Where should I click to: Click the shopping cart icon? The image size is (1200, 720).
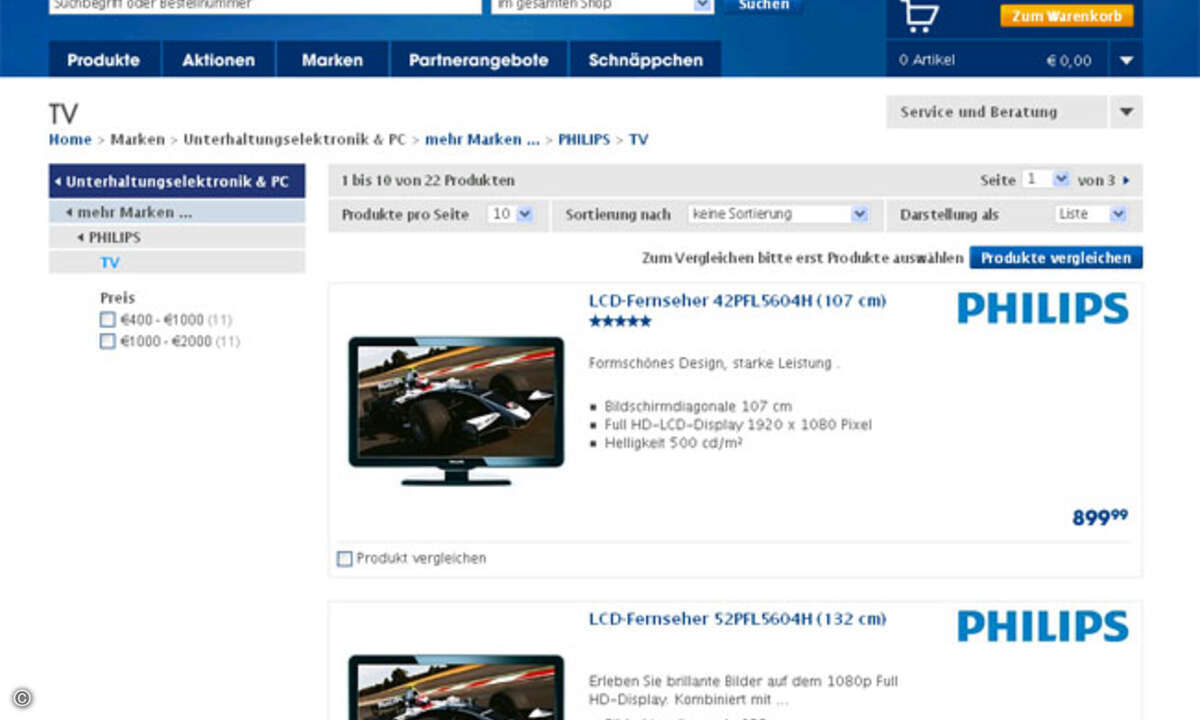coord(919,14)
